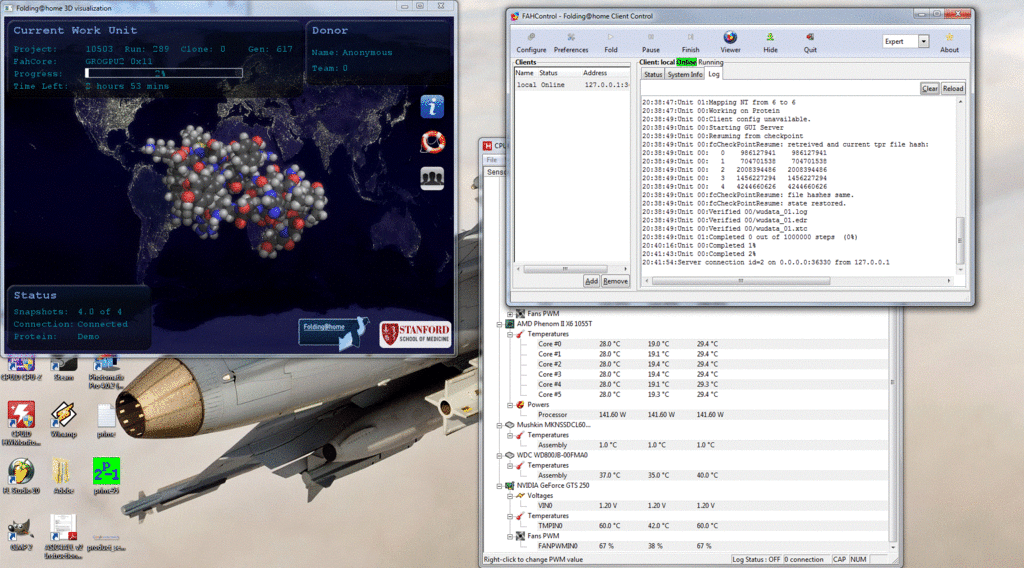Collapse the NVIDIA GeForce GTS 250 node
Viewport: 1024px width, 568px height.
pyautogui.click(x=500, y=486)
